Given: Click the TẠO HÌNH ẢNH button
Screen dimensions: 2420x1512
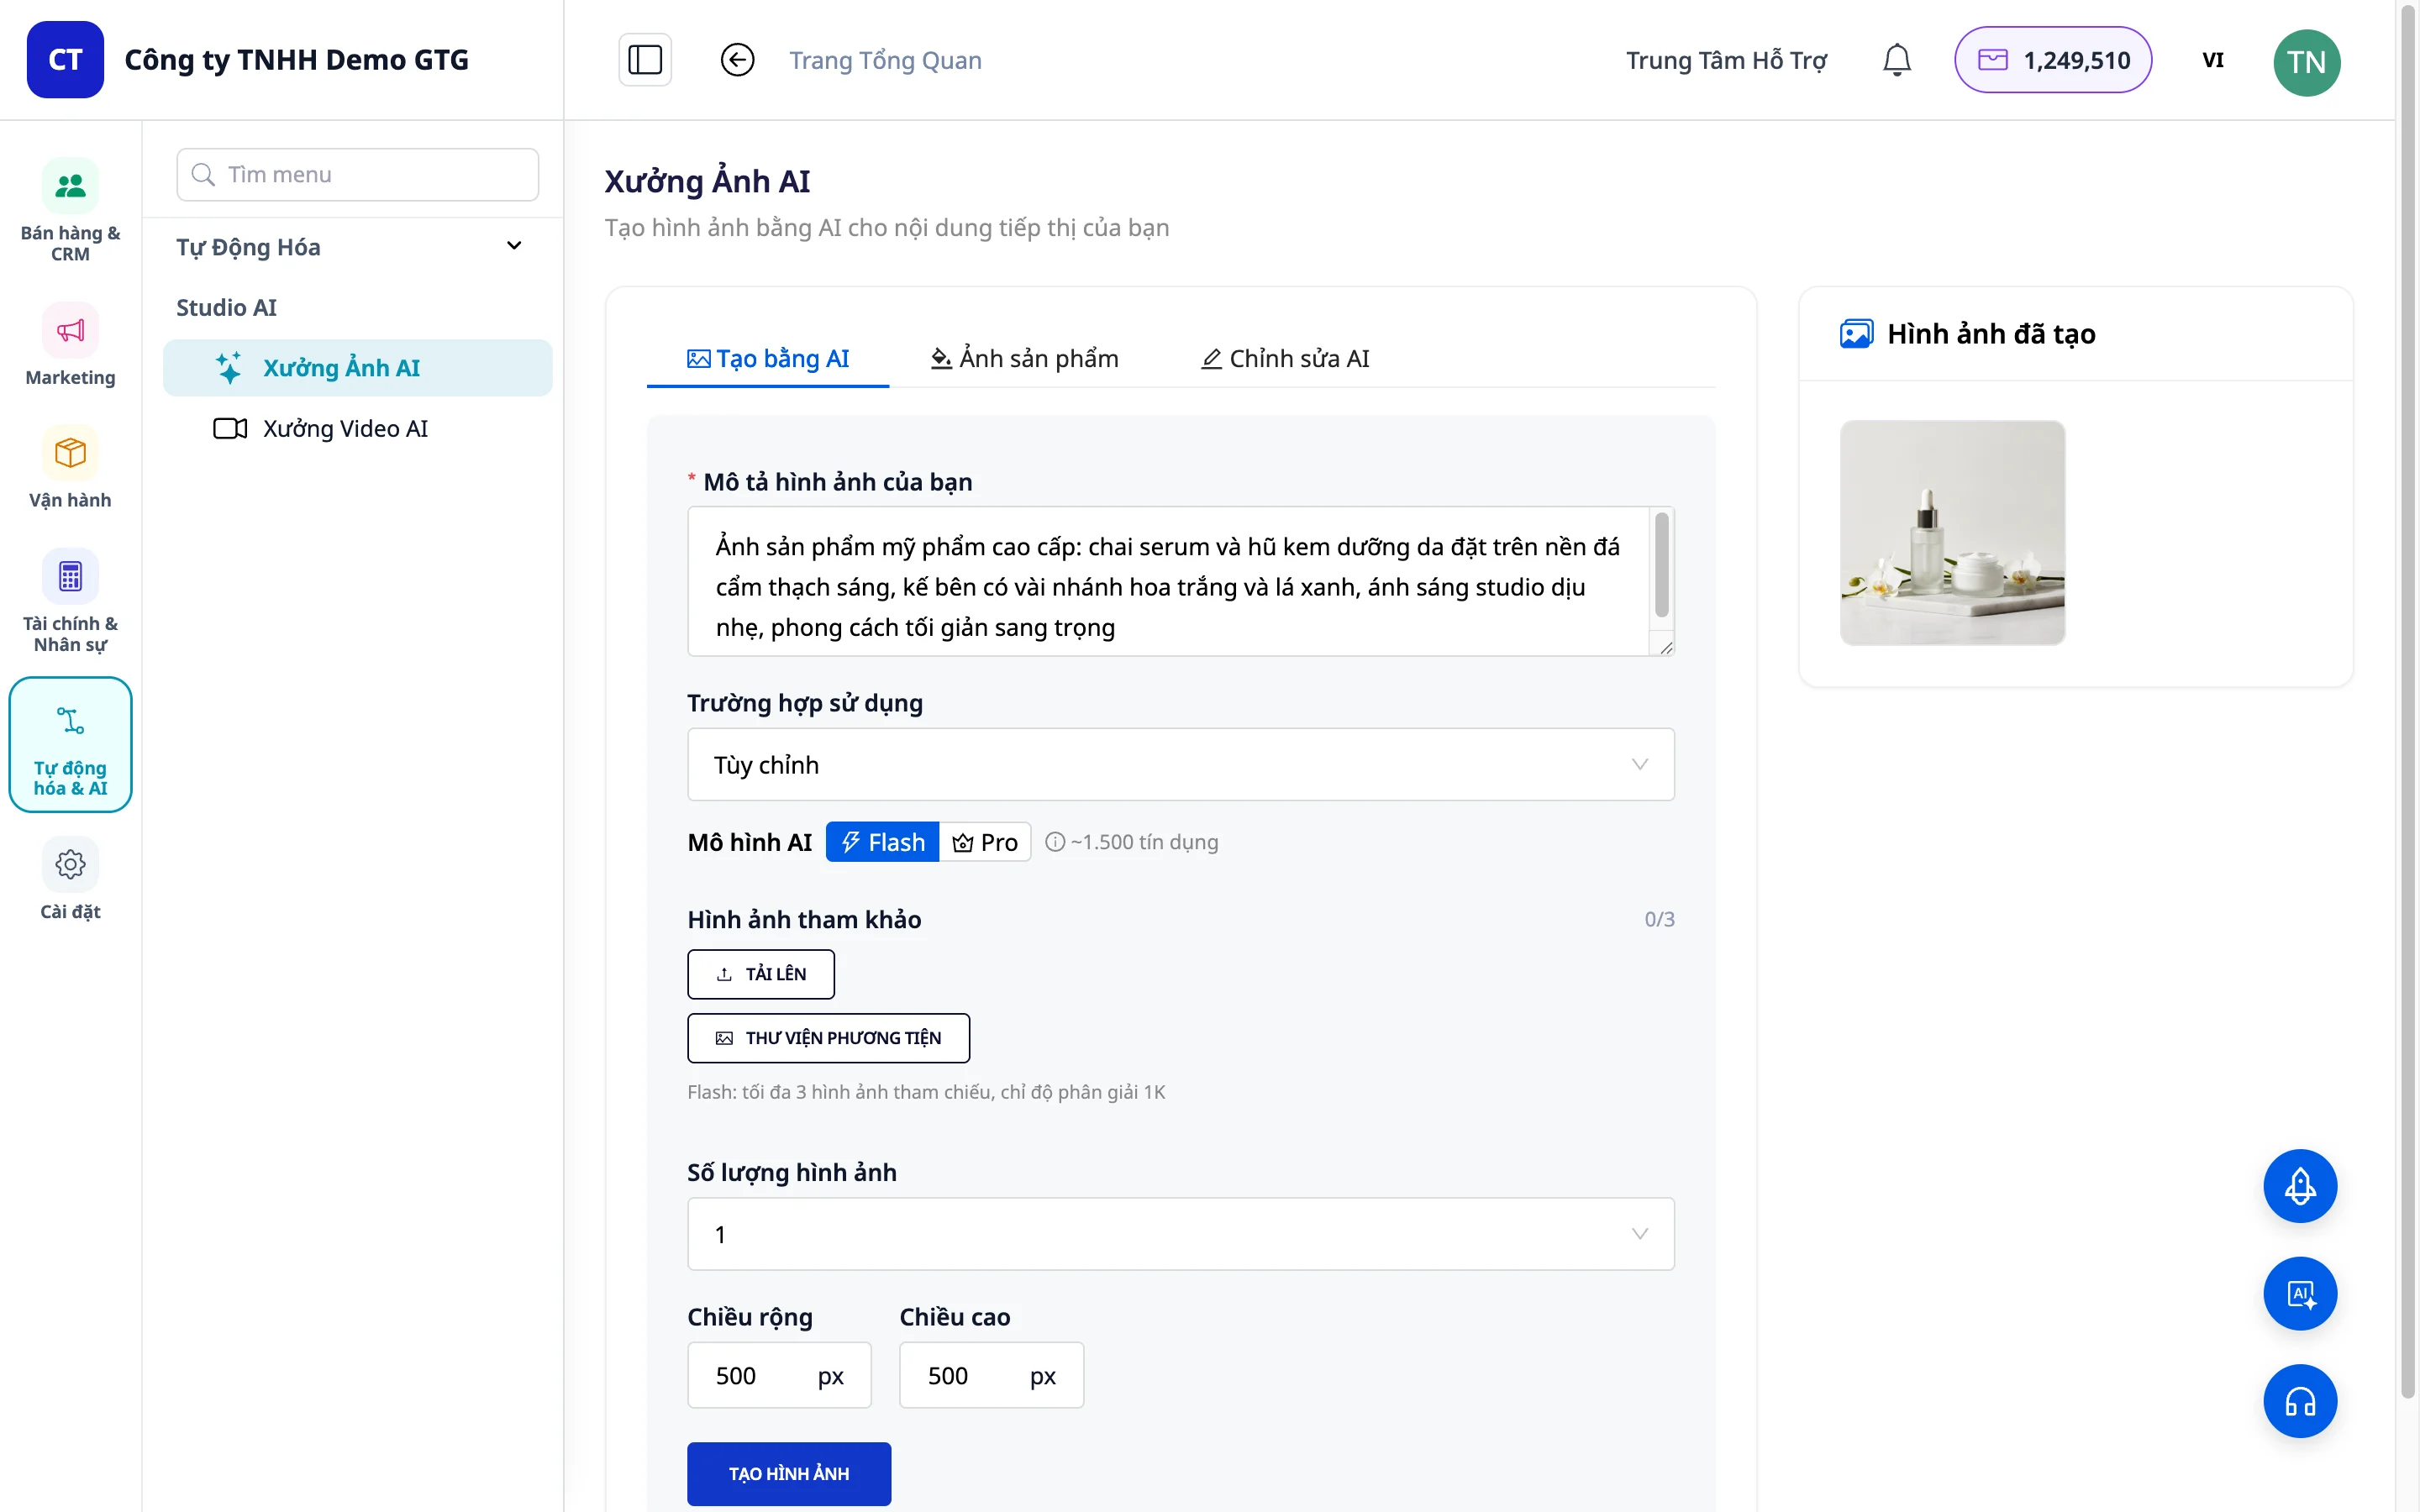Looking at the screenshot, I should pos(788,1473).
